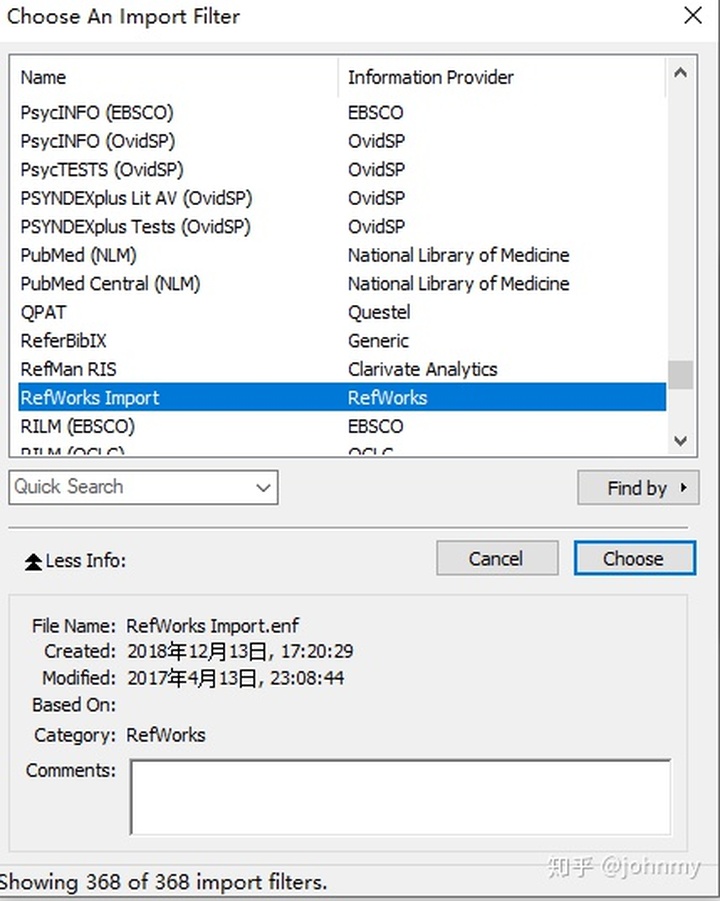The height and width of the screenshot is (901, 720).
Task: Close the Choose An Import Filter dialog
Action: coord(693,16)
